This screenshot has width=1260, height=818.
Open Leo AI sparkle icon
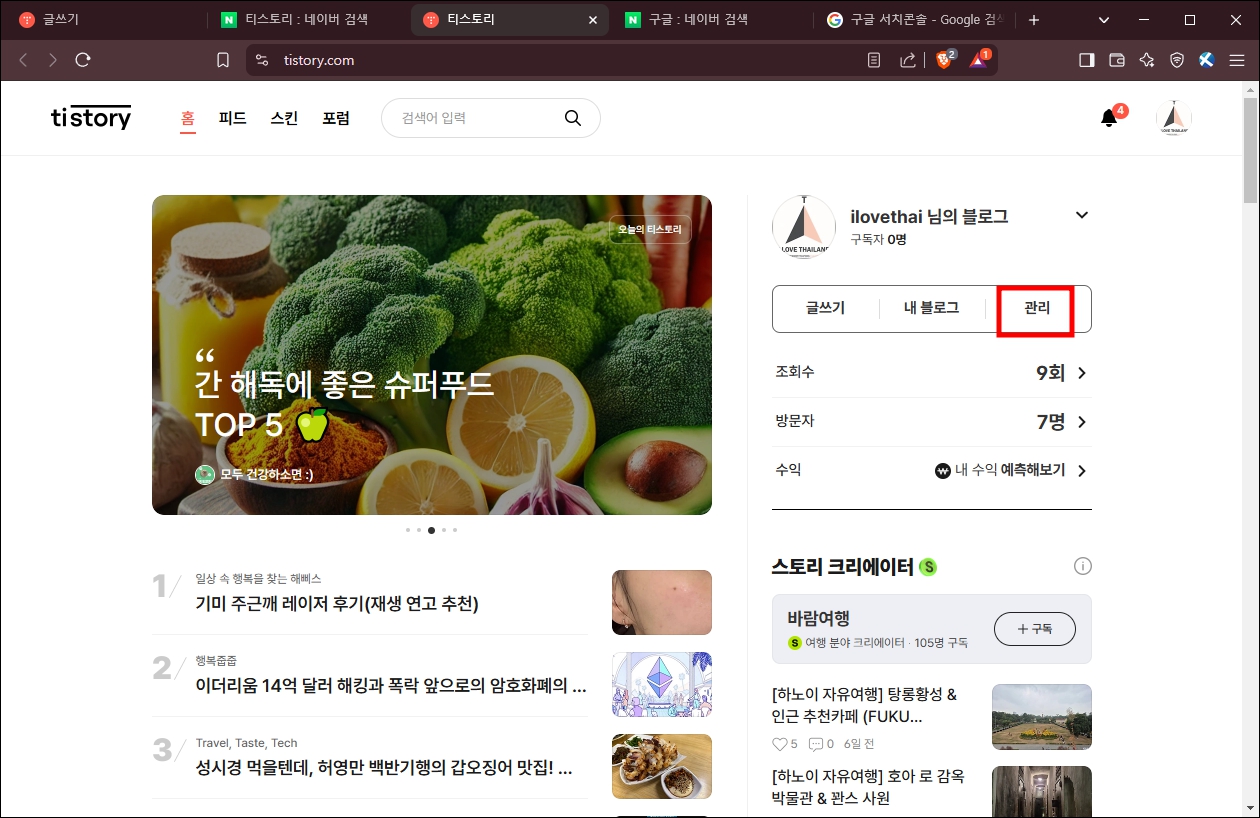coord(1147,60)
